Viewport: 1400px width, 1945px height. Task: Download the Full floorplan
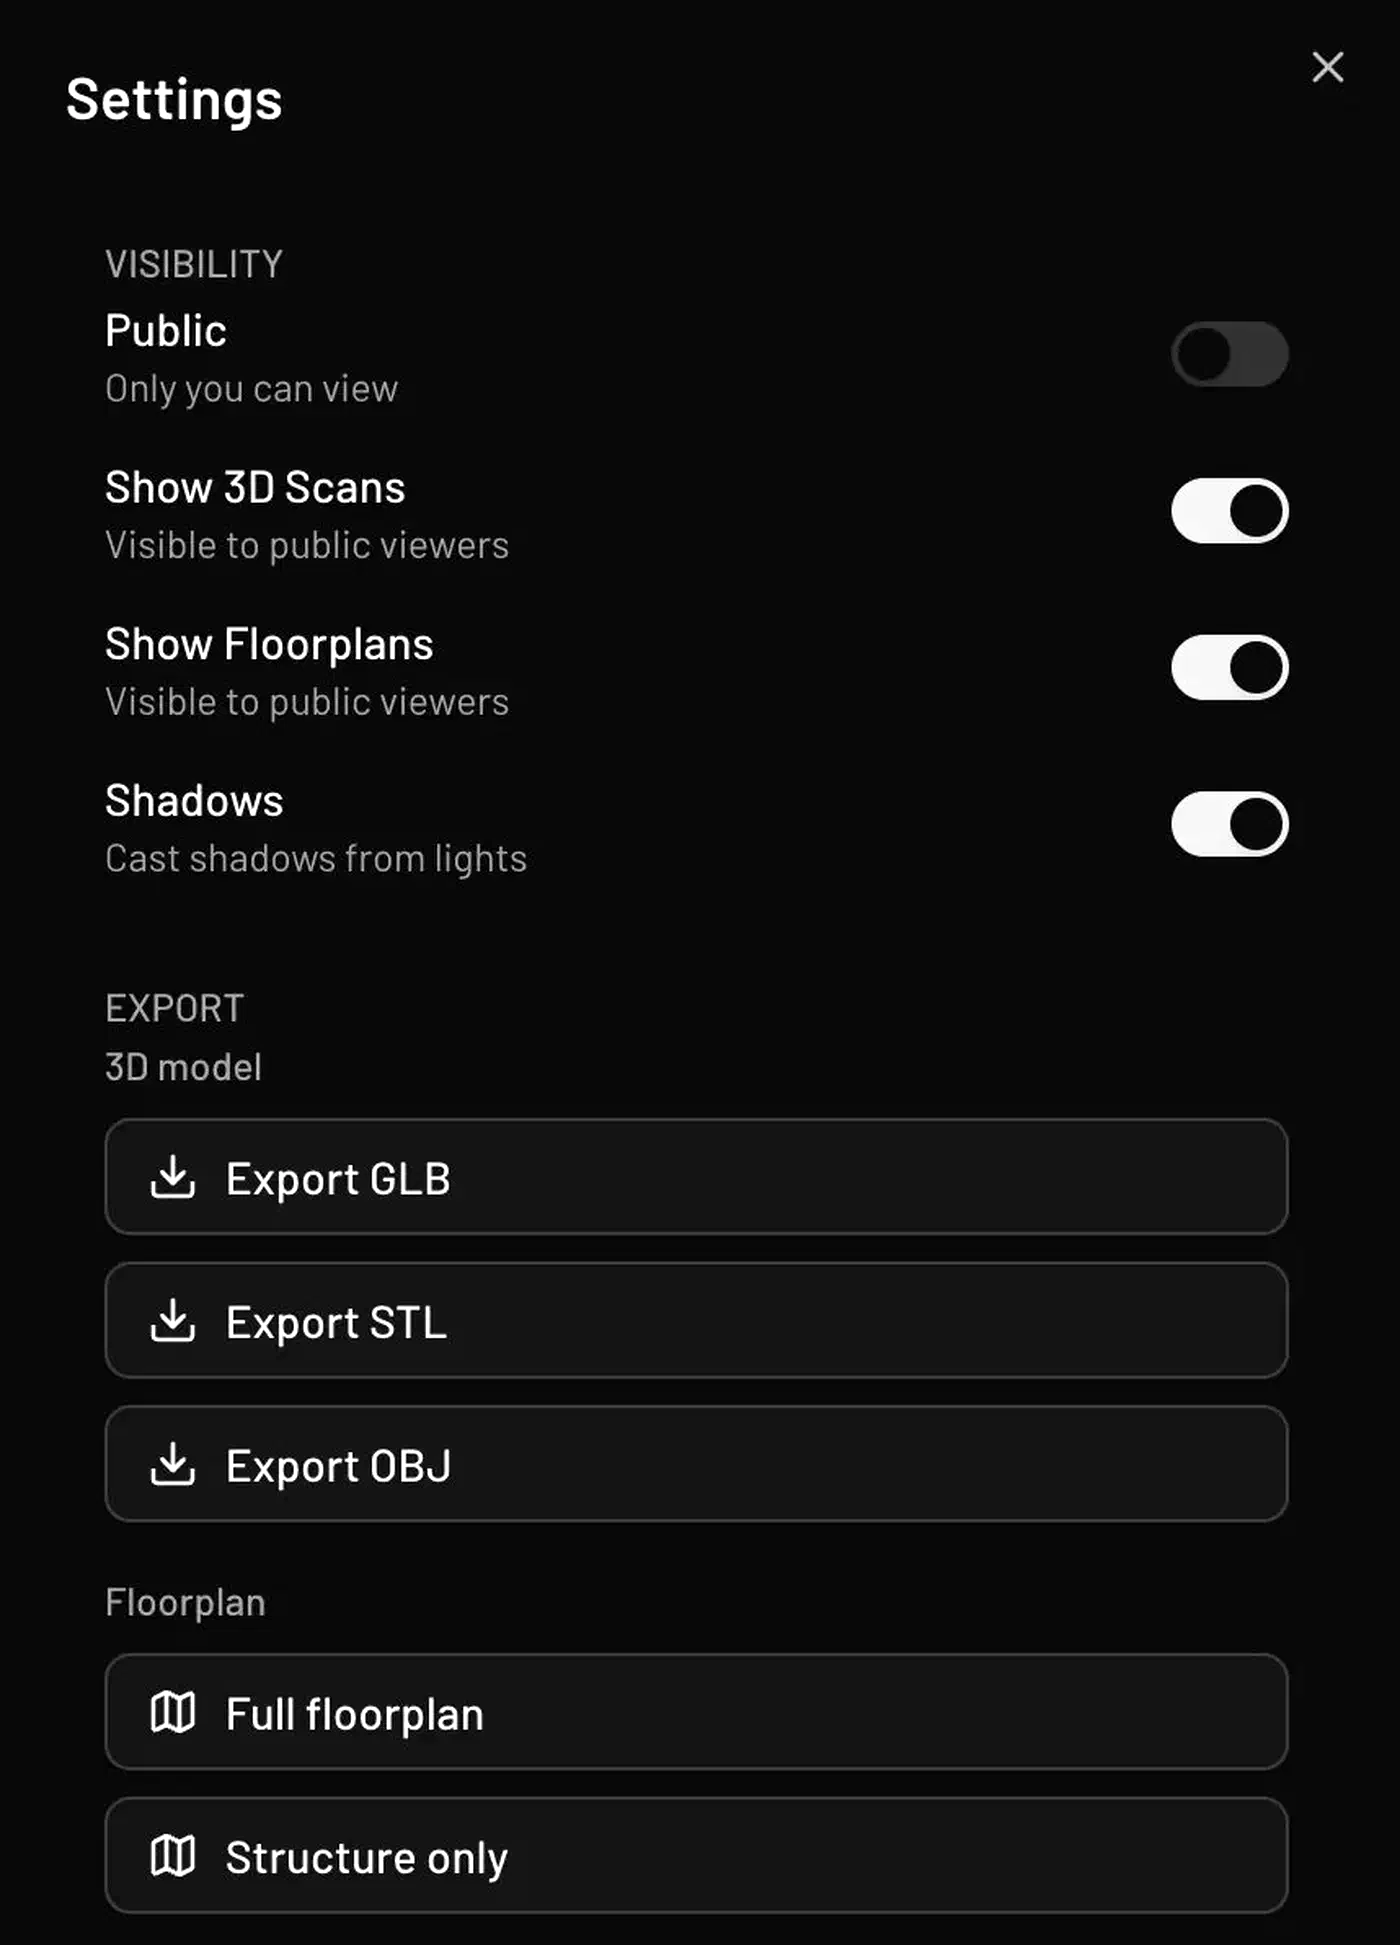click(x=696, y=1712)
